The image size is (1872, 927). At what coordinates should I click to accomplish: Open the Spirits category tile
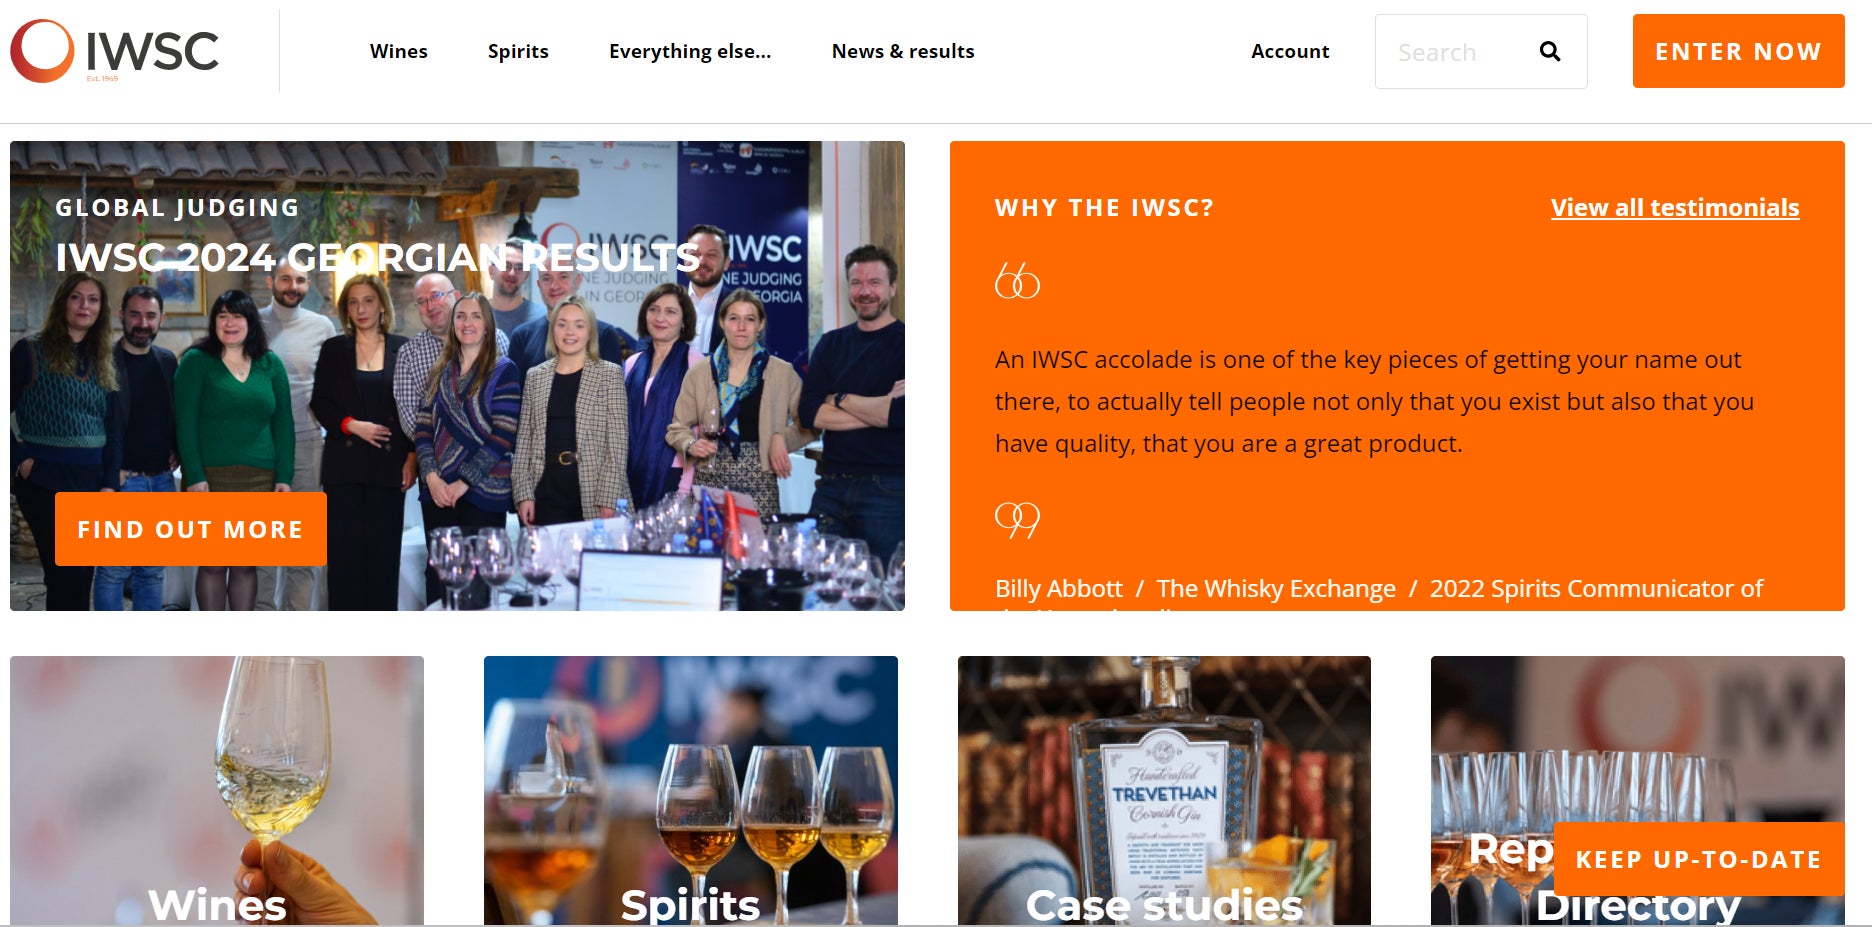point(690,790)
